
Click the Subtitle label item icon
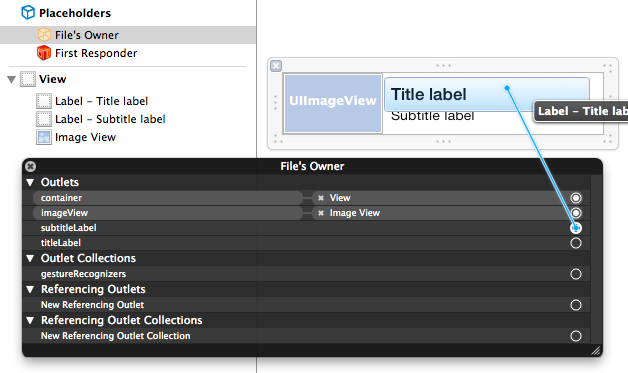[44, 119]
